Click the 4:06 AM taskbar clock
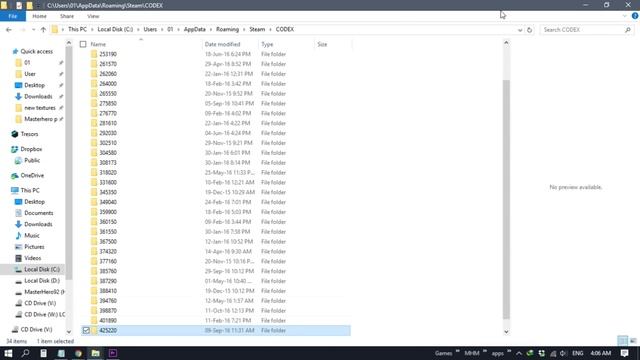 (601, 353)
